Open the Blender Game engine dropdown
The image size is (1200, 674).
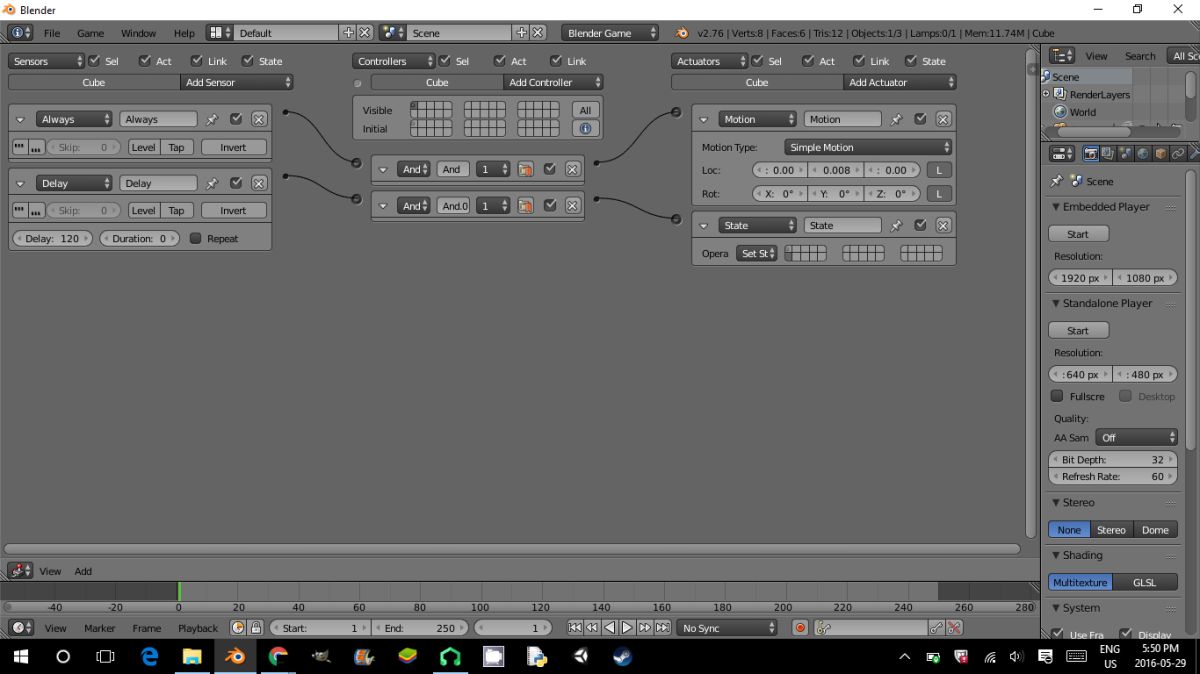pos(610,33)
